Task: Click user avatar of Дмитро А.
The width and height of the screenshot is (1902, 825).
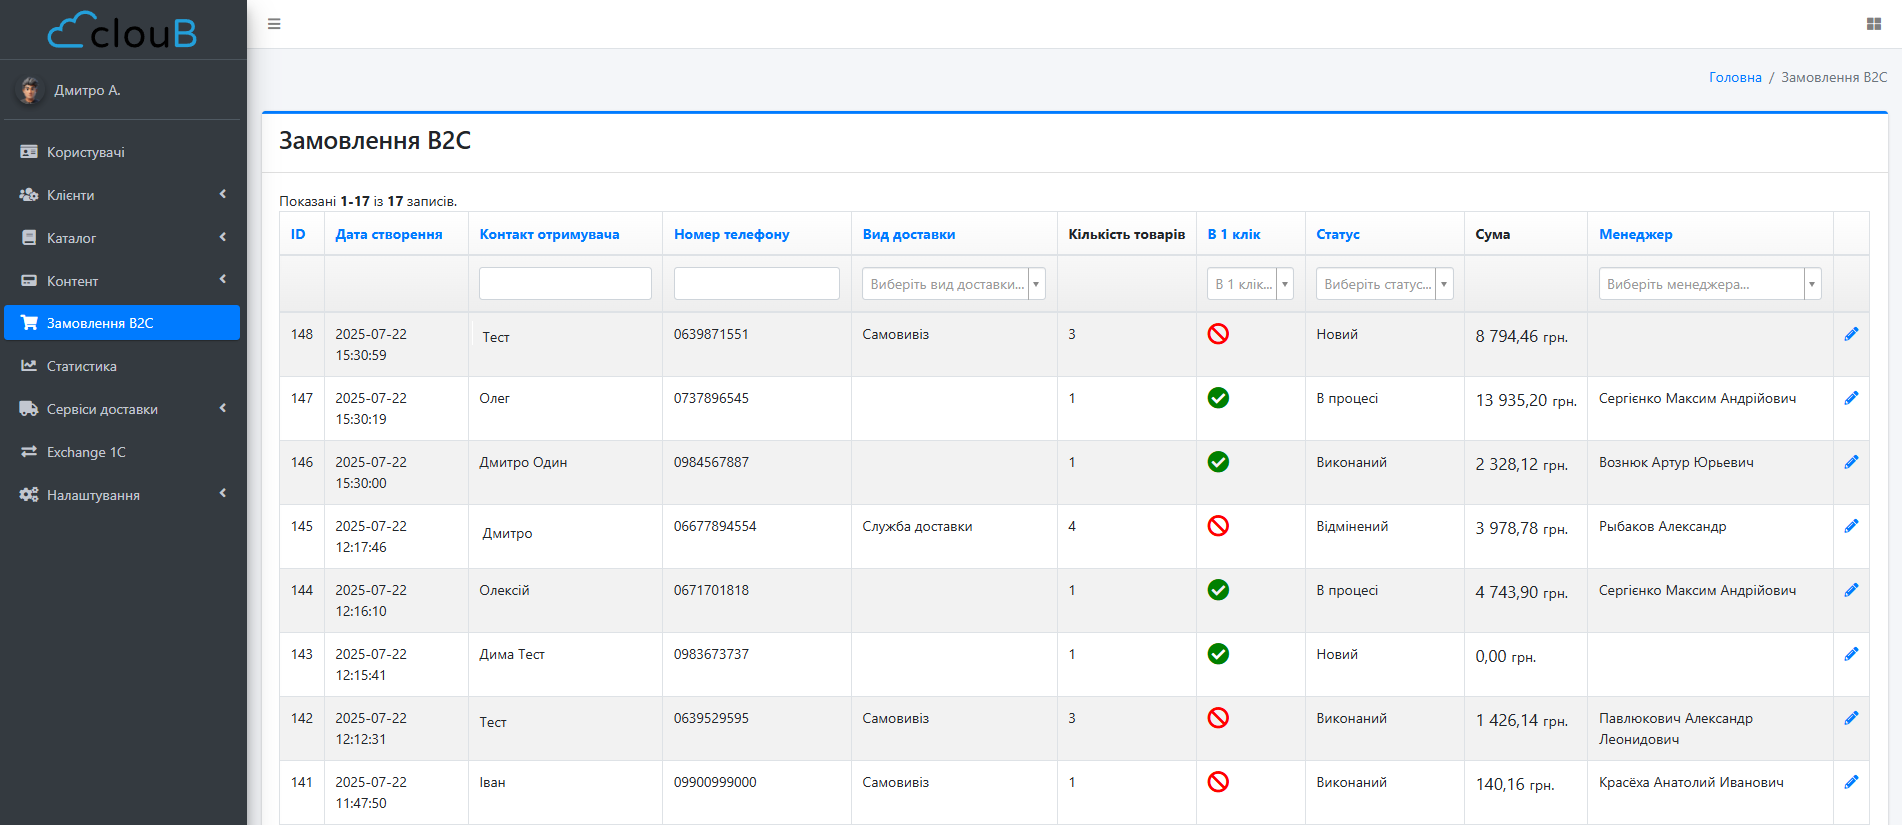Action: click(30, 90)
